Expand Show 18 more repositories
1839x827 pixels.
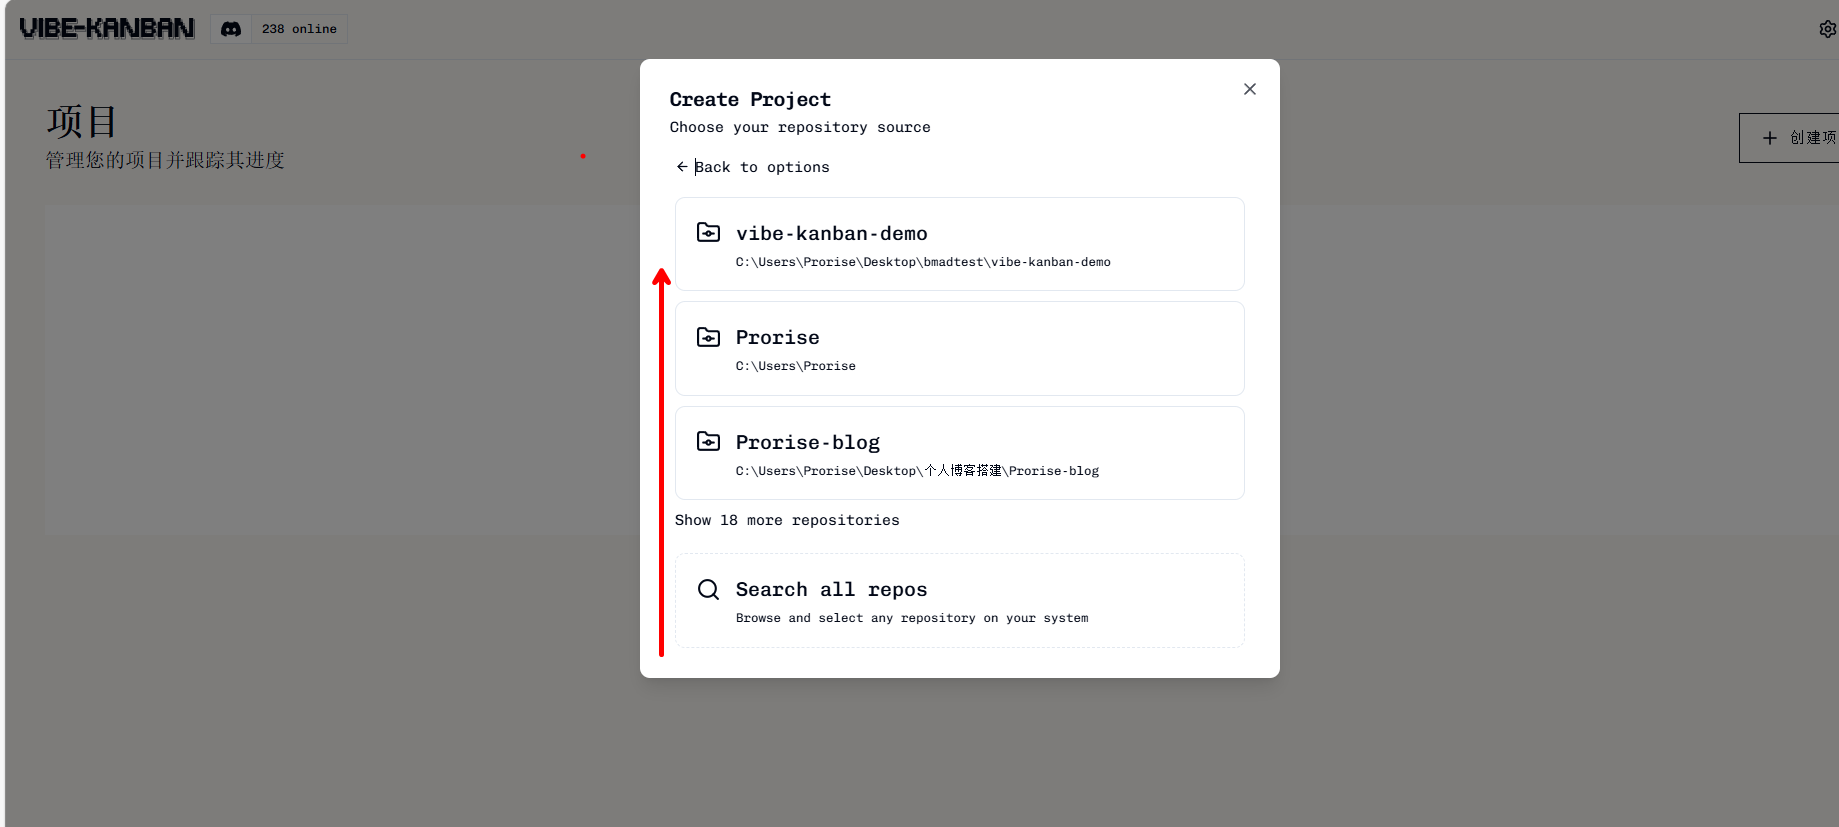click(x=787, y=520)
